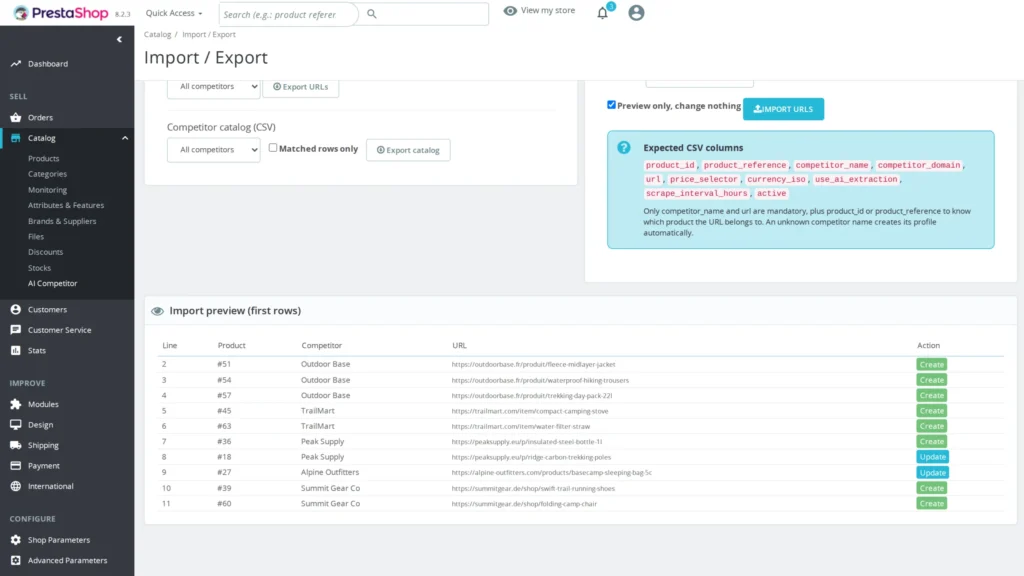Click Update badge for ridge-carbon-trekking-poles row

coord(933,457)
